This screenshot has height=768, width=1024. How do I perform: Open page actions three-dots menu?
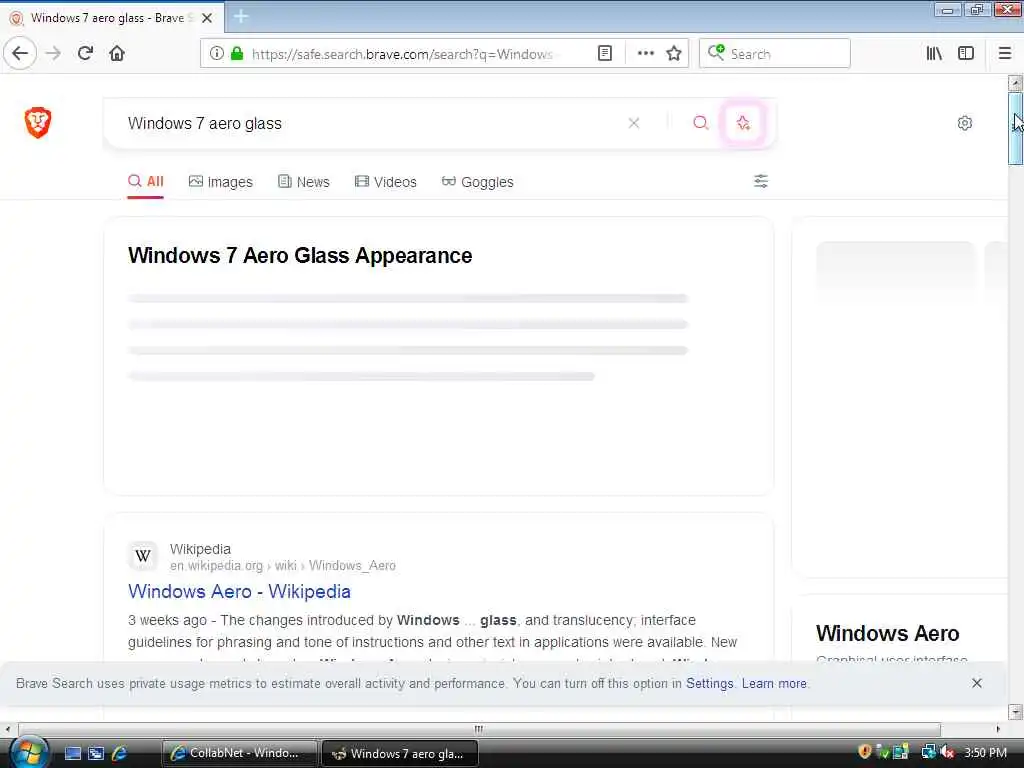coord(645,54)
